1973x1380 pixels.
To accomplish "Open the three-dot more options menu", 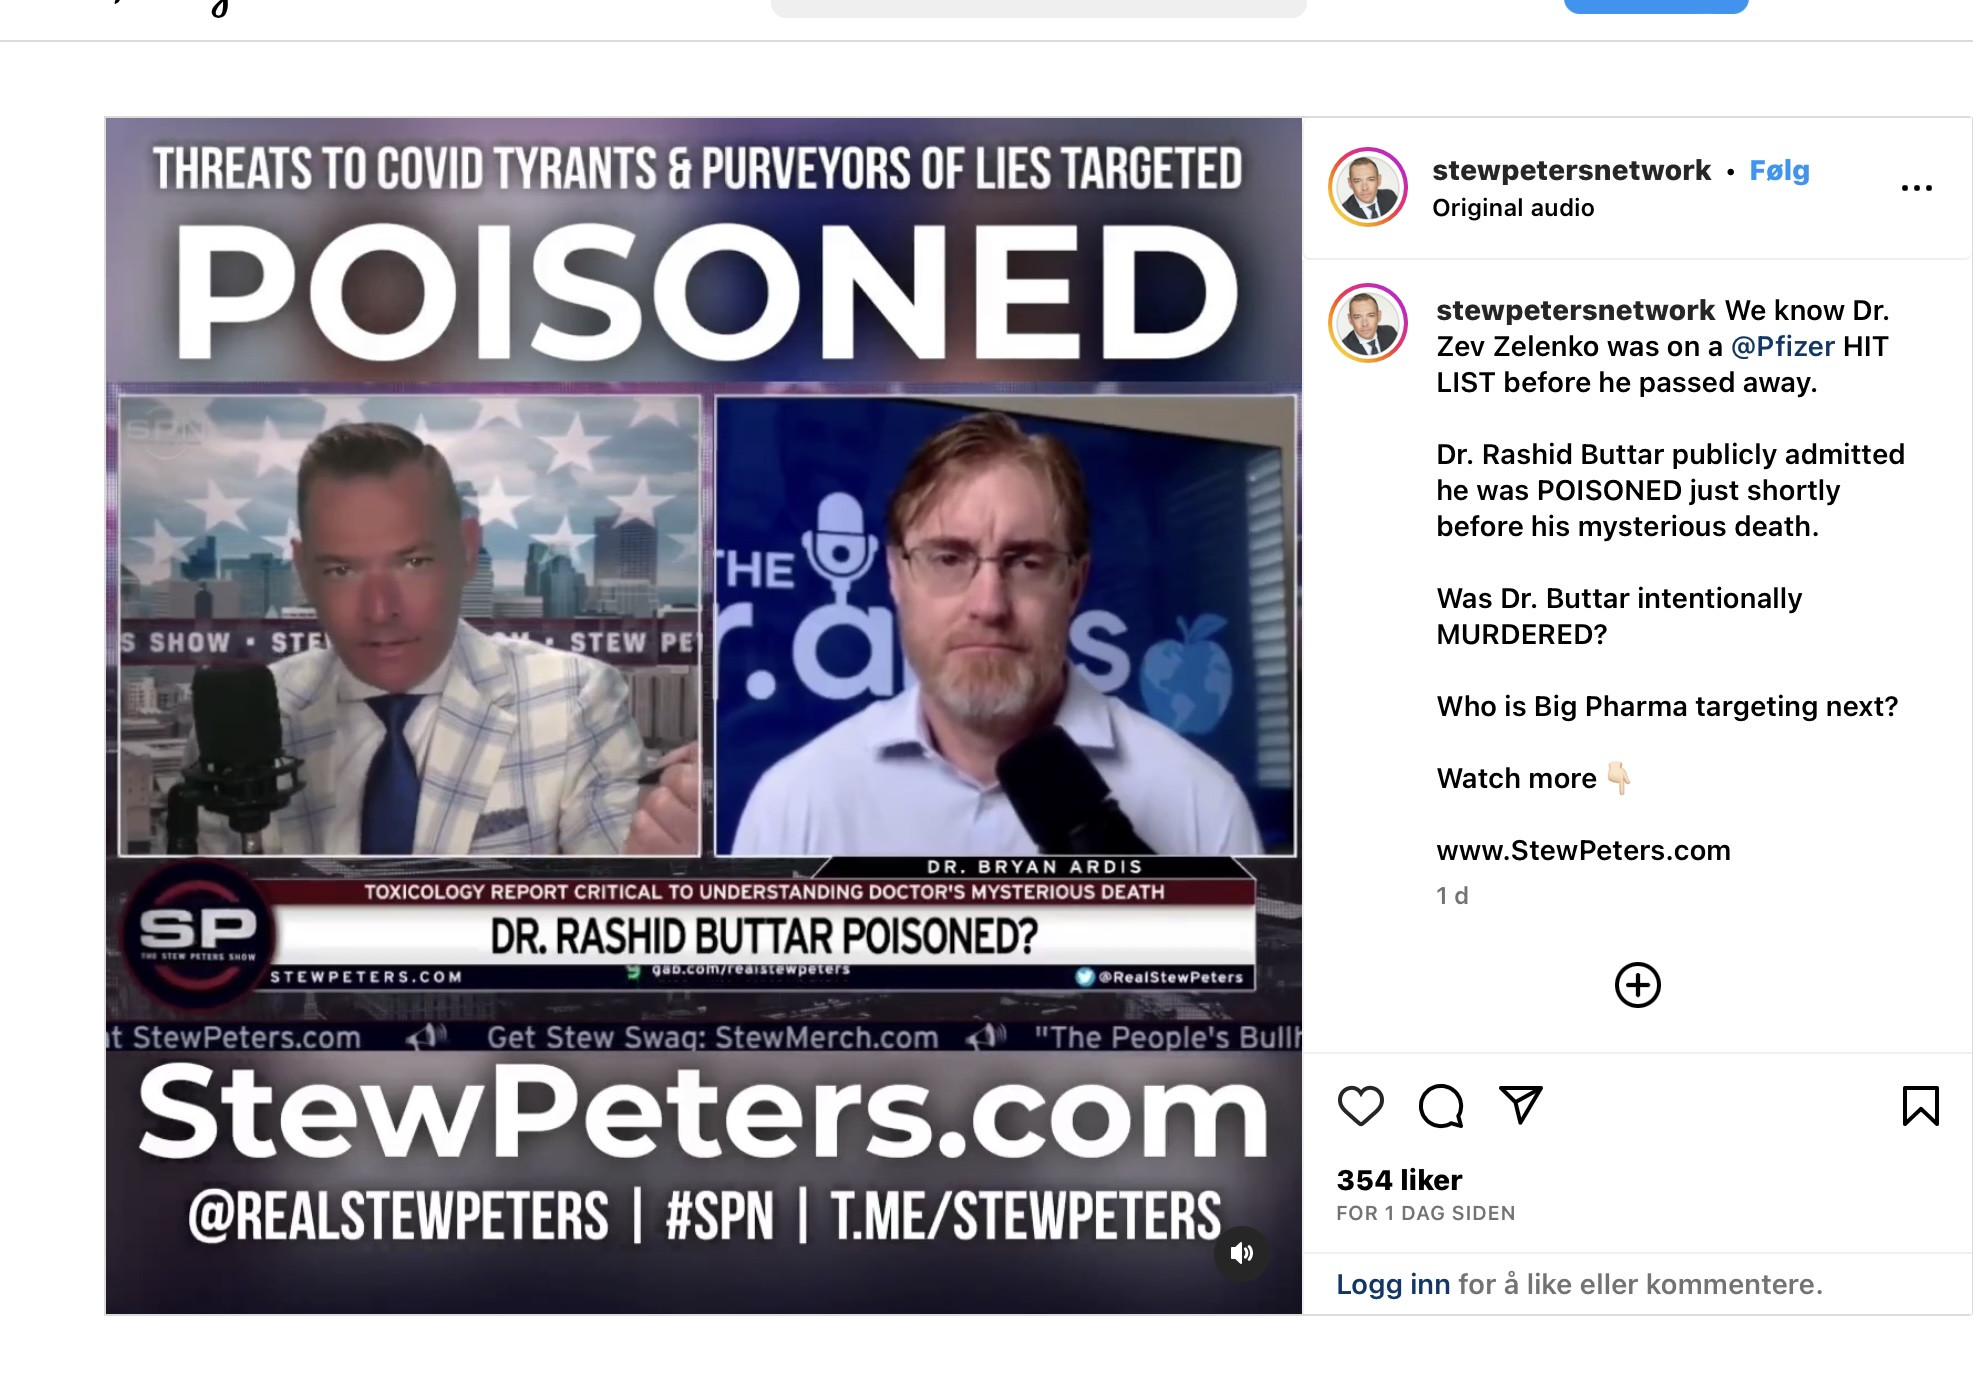I will [x=1916, y=188].
